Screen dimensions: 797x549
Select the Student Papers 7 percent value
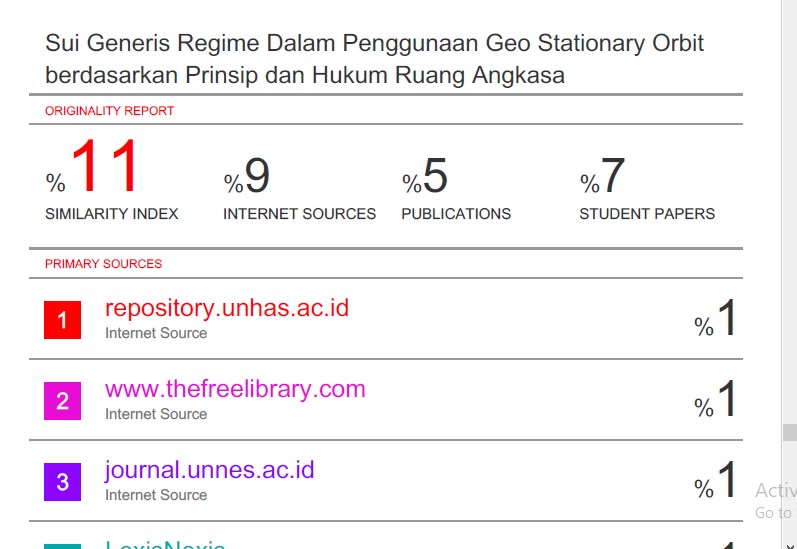611,176
